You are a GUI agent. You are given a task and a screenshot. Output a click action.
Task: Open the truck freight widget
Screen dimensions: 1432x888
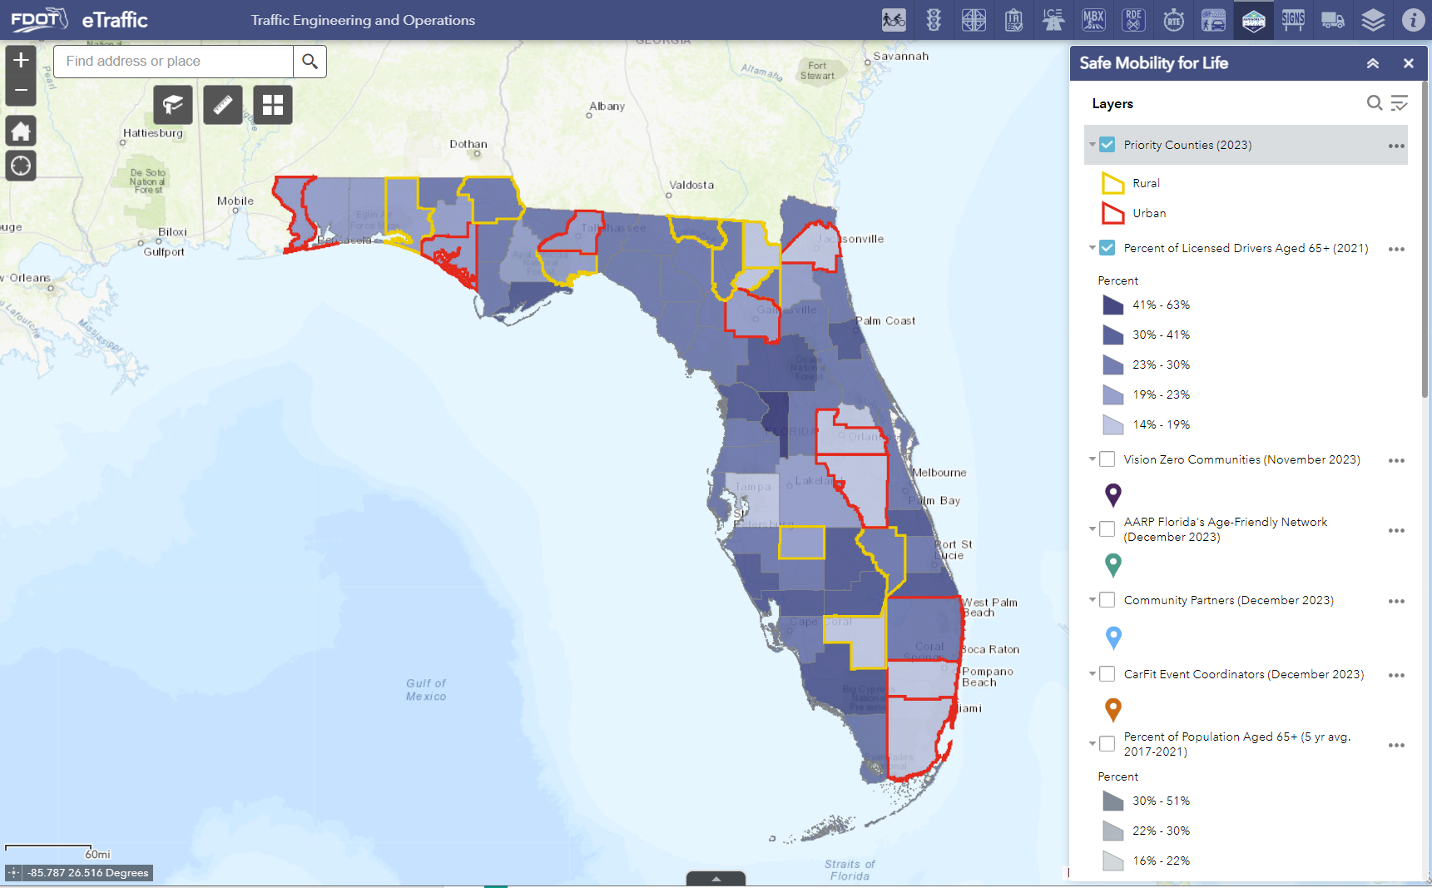click(1333, 20)
